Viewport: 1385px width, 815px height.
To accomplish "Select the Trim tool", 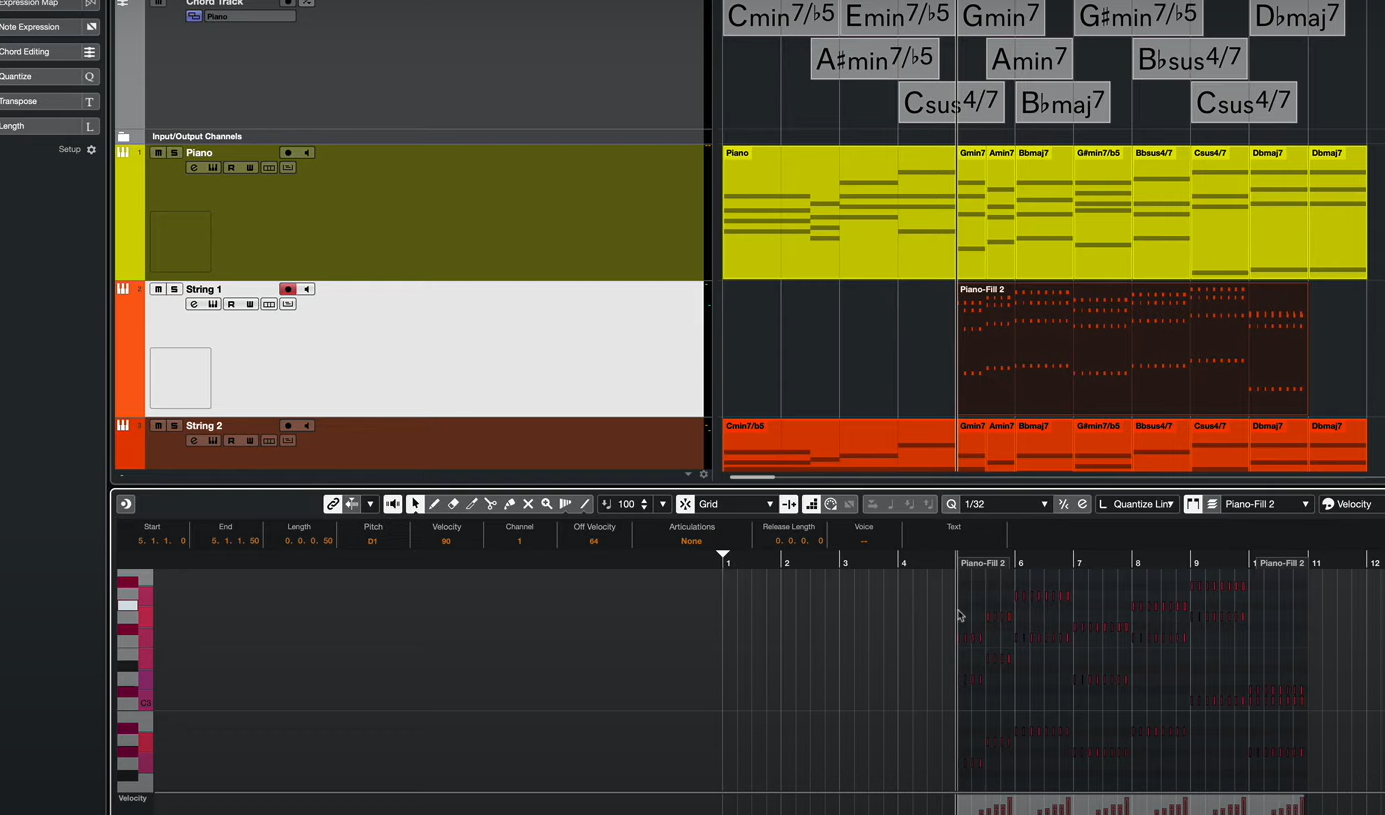I will (472, 504).
